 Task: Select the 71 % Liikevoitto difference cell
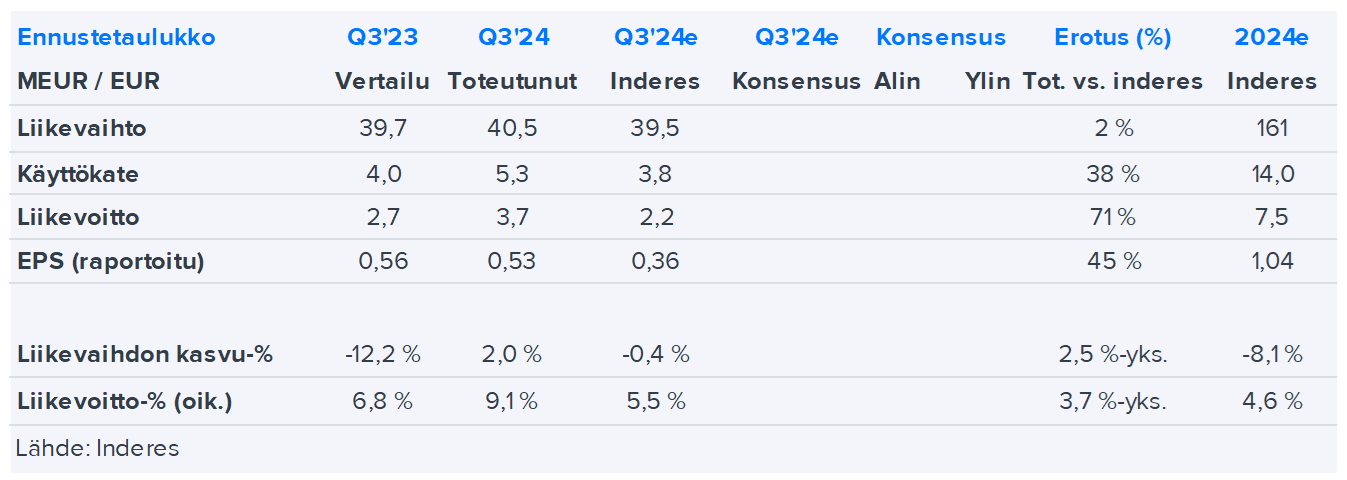tap(1113, 217)
